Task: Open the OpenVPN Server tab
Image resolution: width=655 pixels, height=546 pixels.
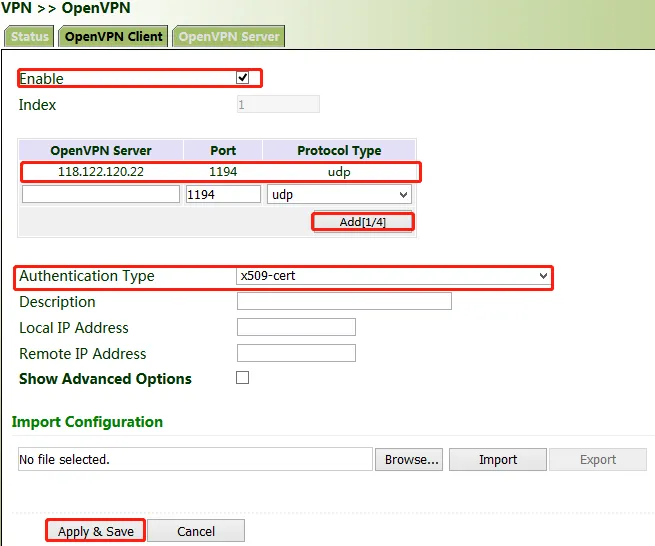Action: coord(228,36)
